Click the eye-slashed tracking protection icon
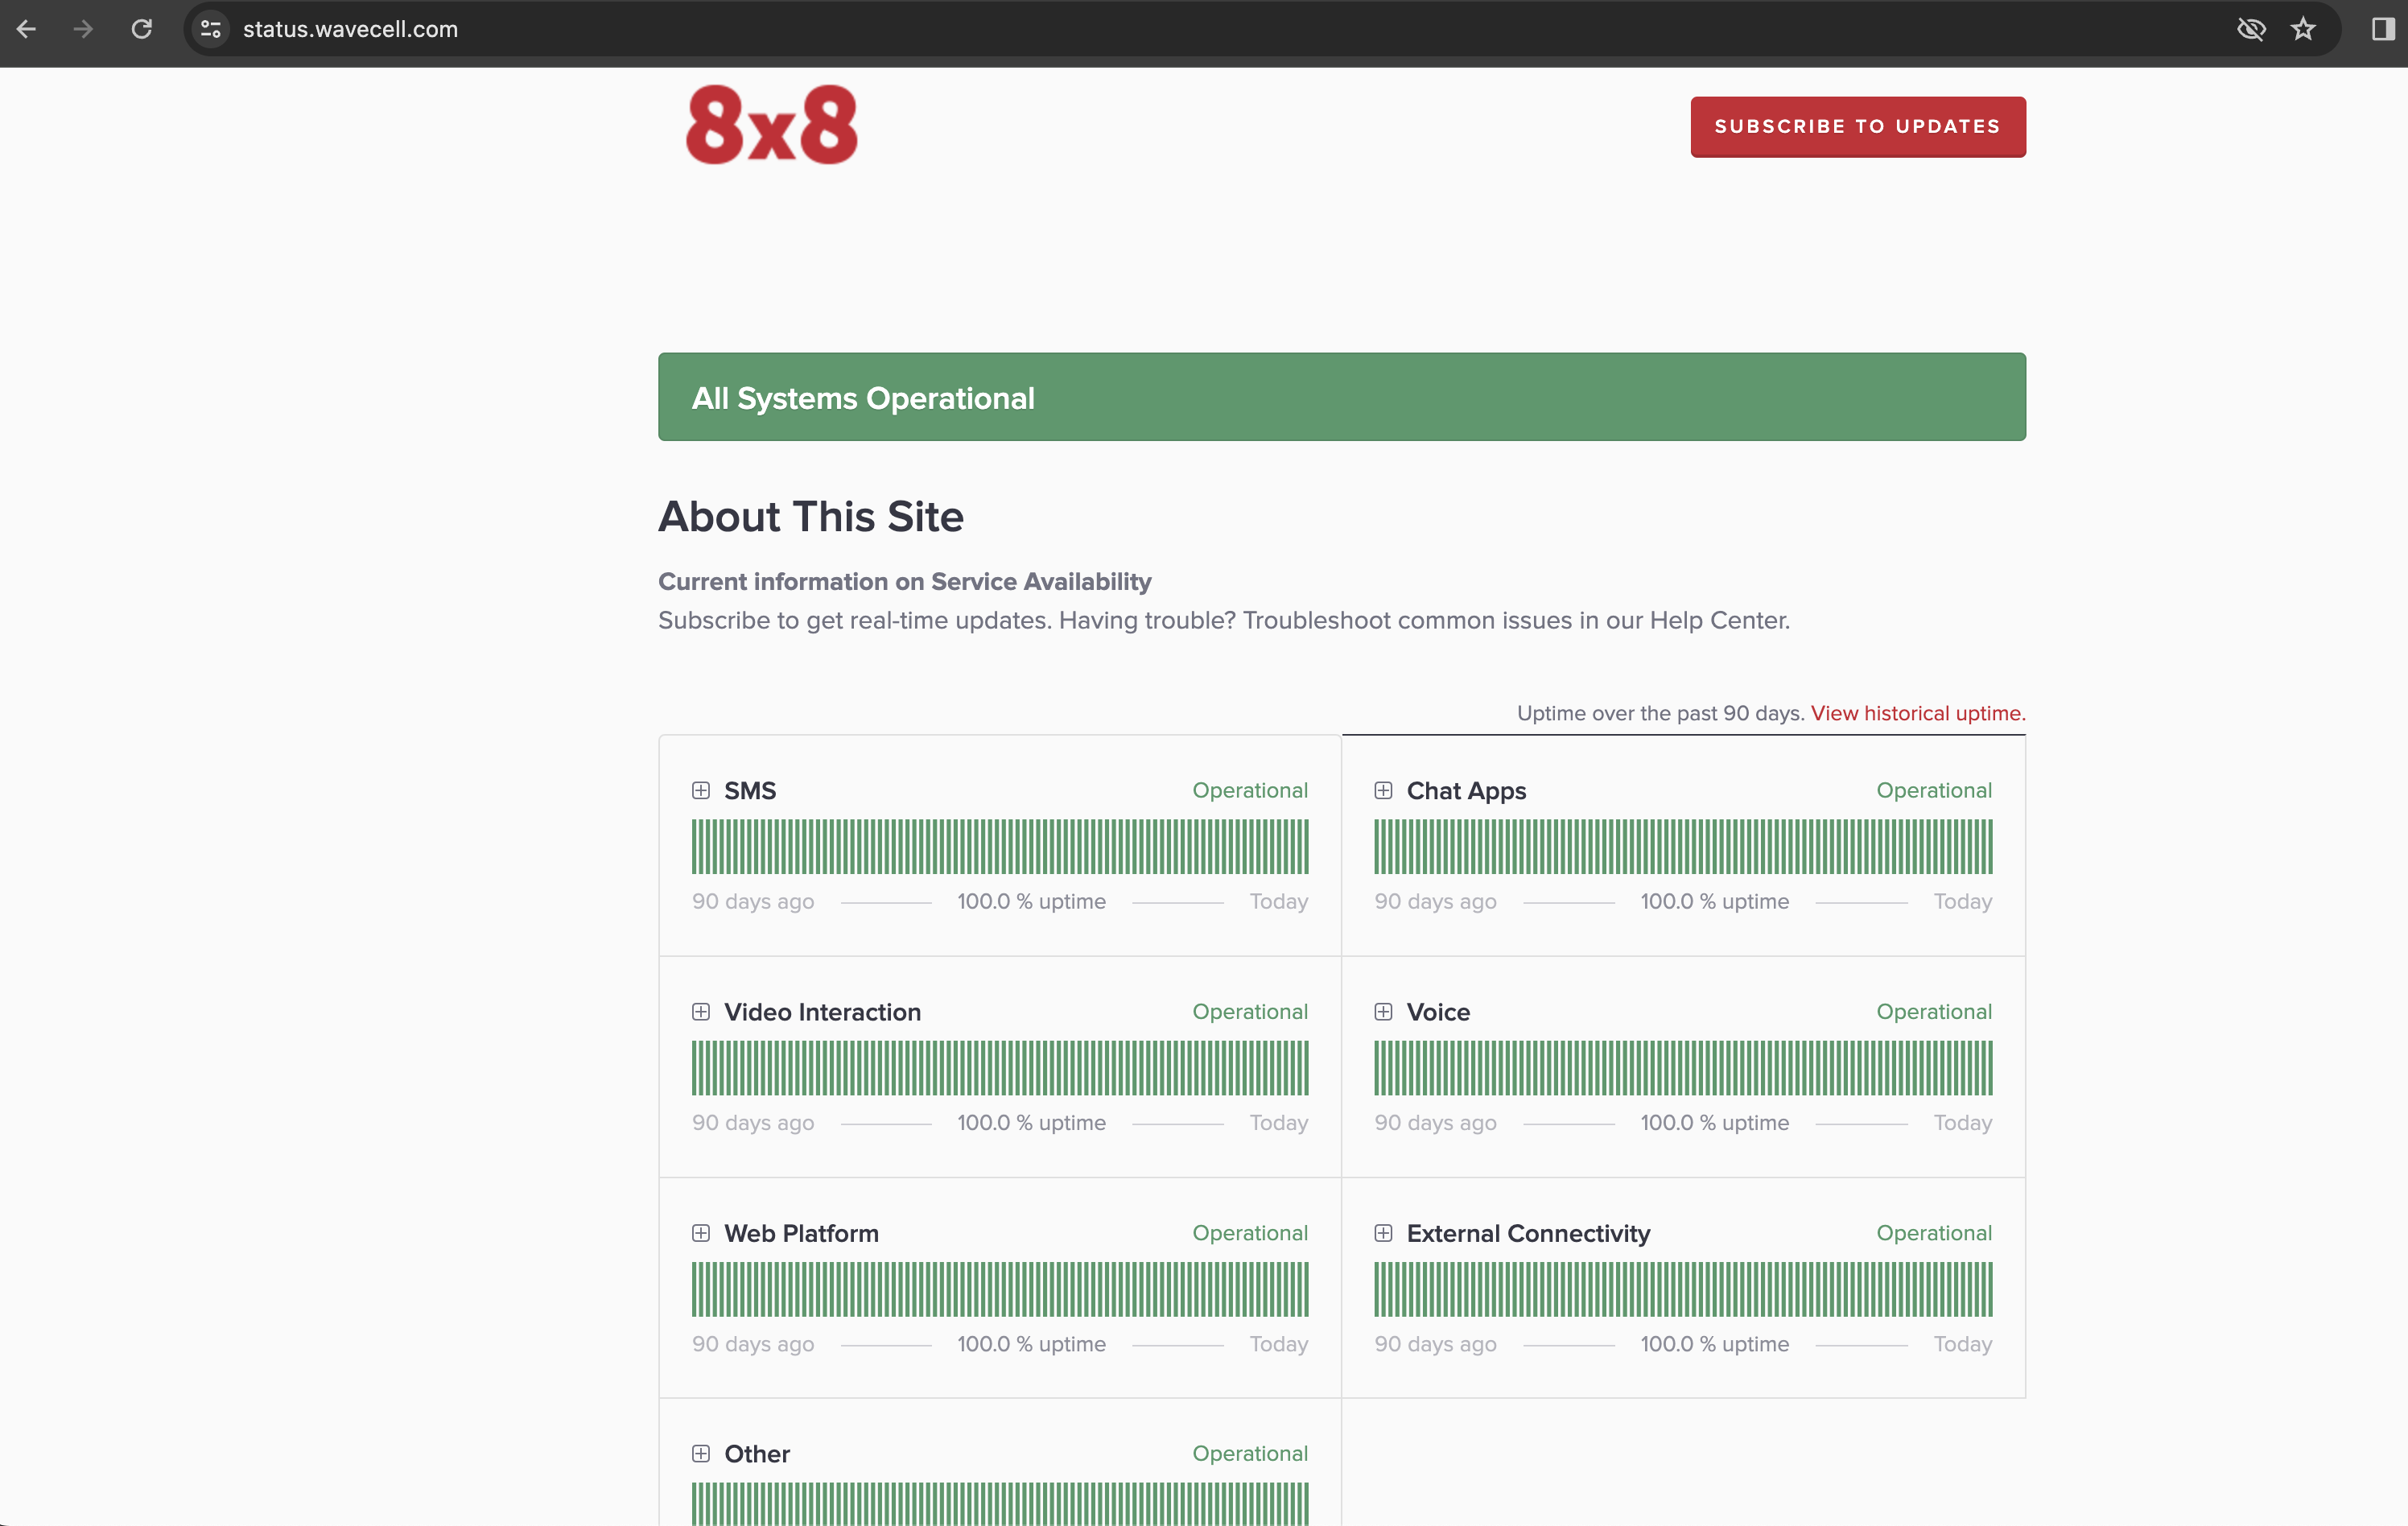 tap(2251, 29)
